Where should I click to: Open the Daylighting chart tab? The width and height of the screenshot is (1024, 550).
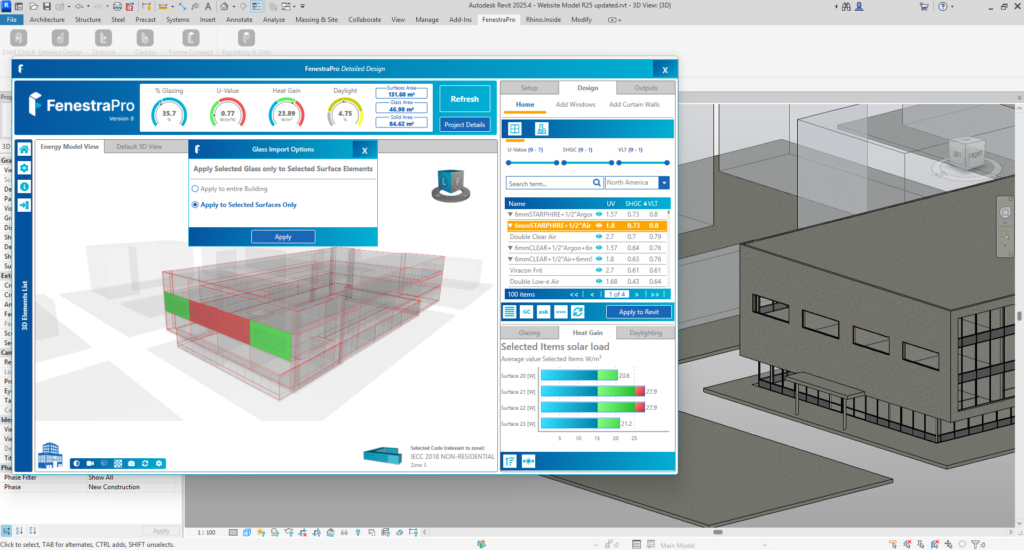[645, 332]
